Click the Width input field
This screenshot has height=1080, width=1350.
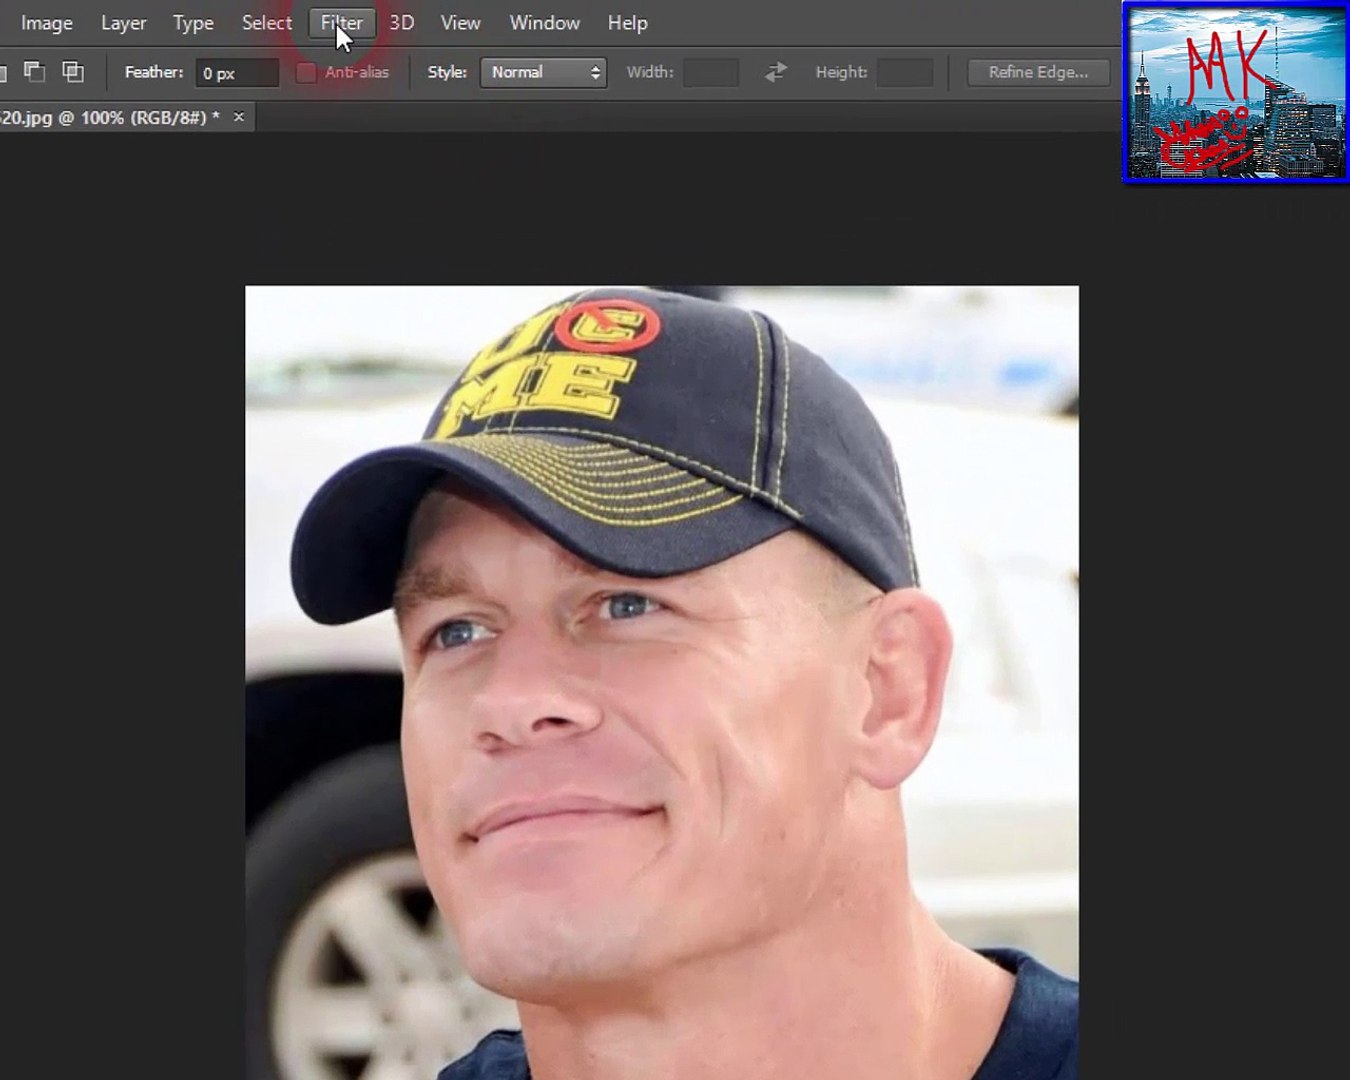click(711, 72)
